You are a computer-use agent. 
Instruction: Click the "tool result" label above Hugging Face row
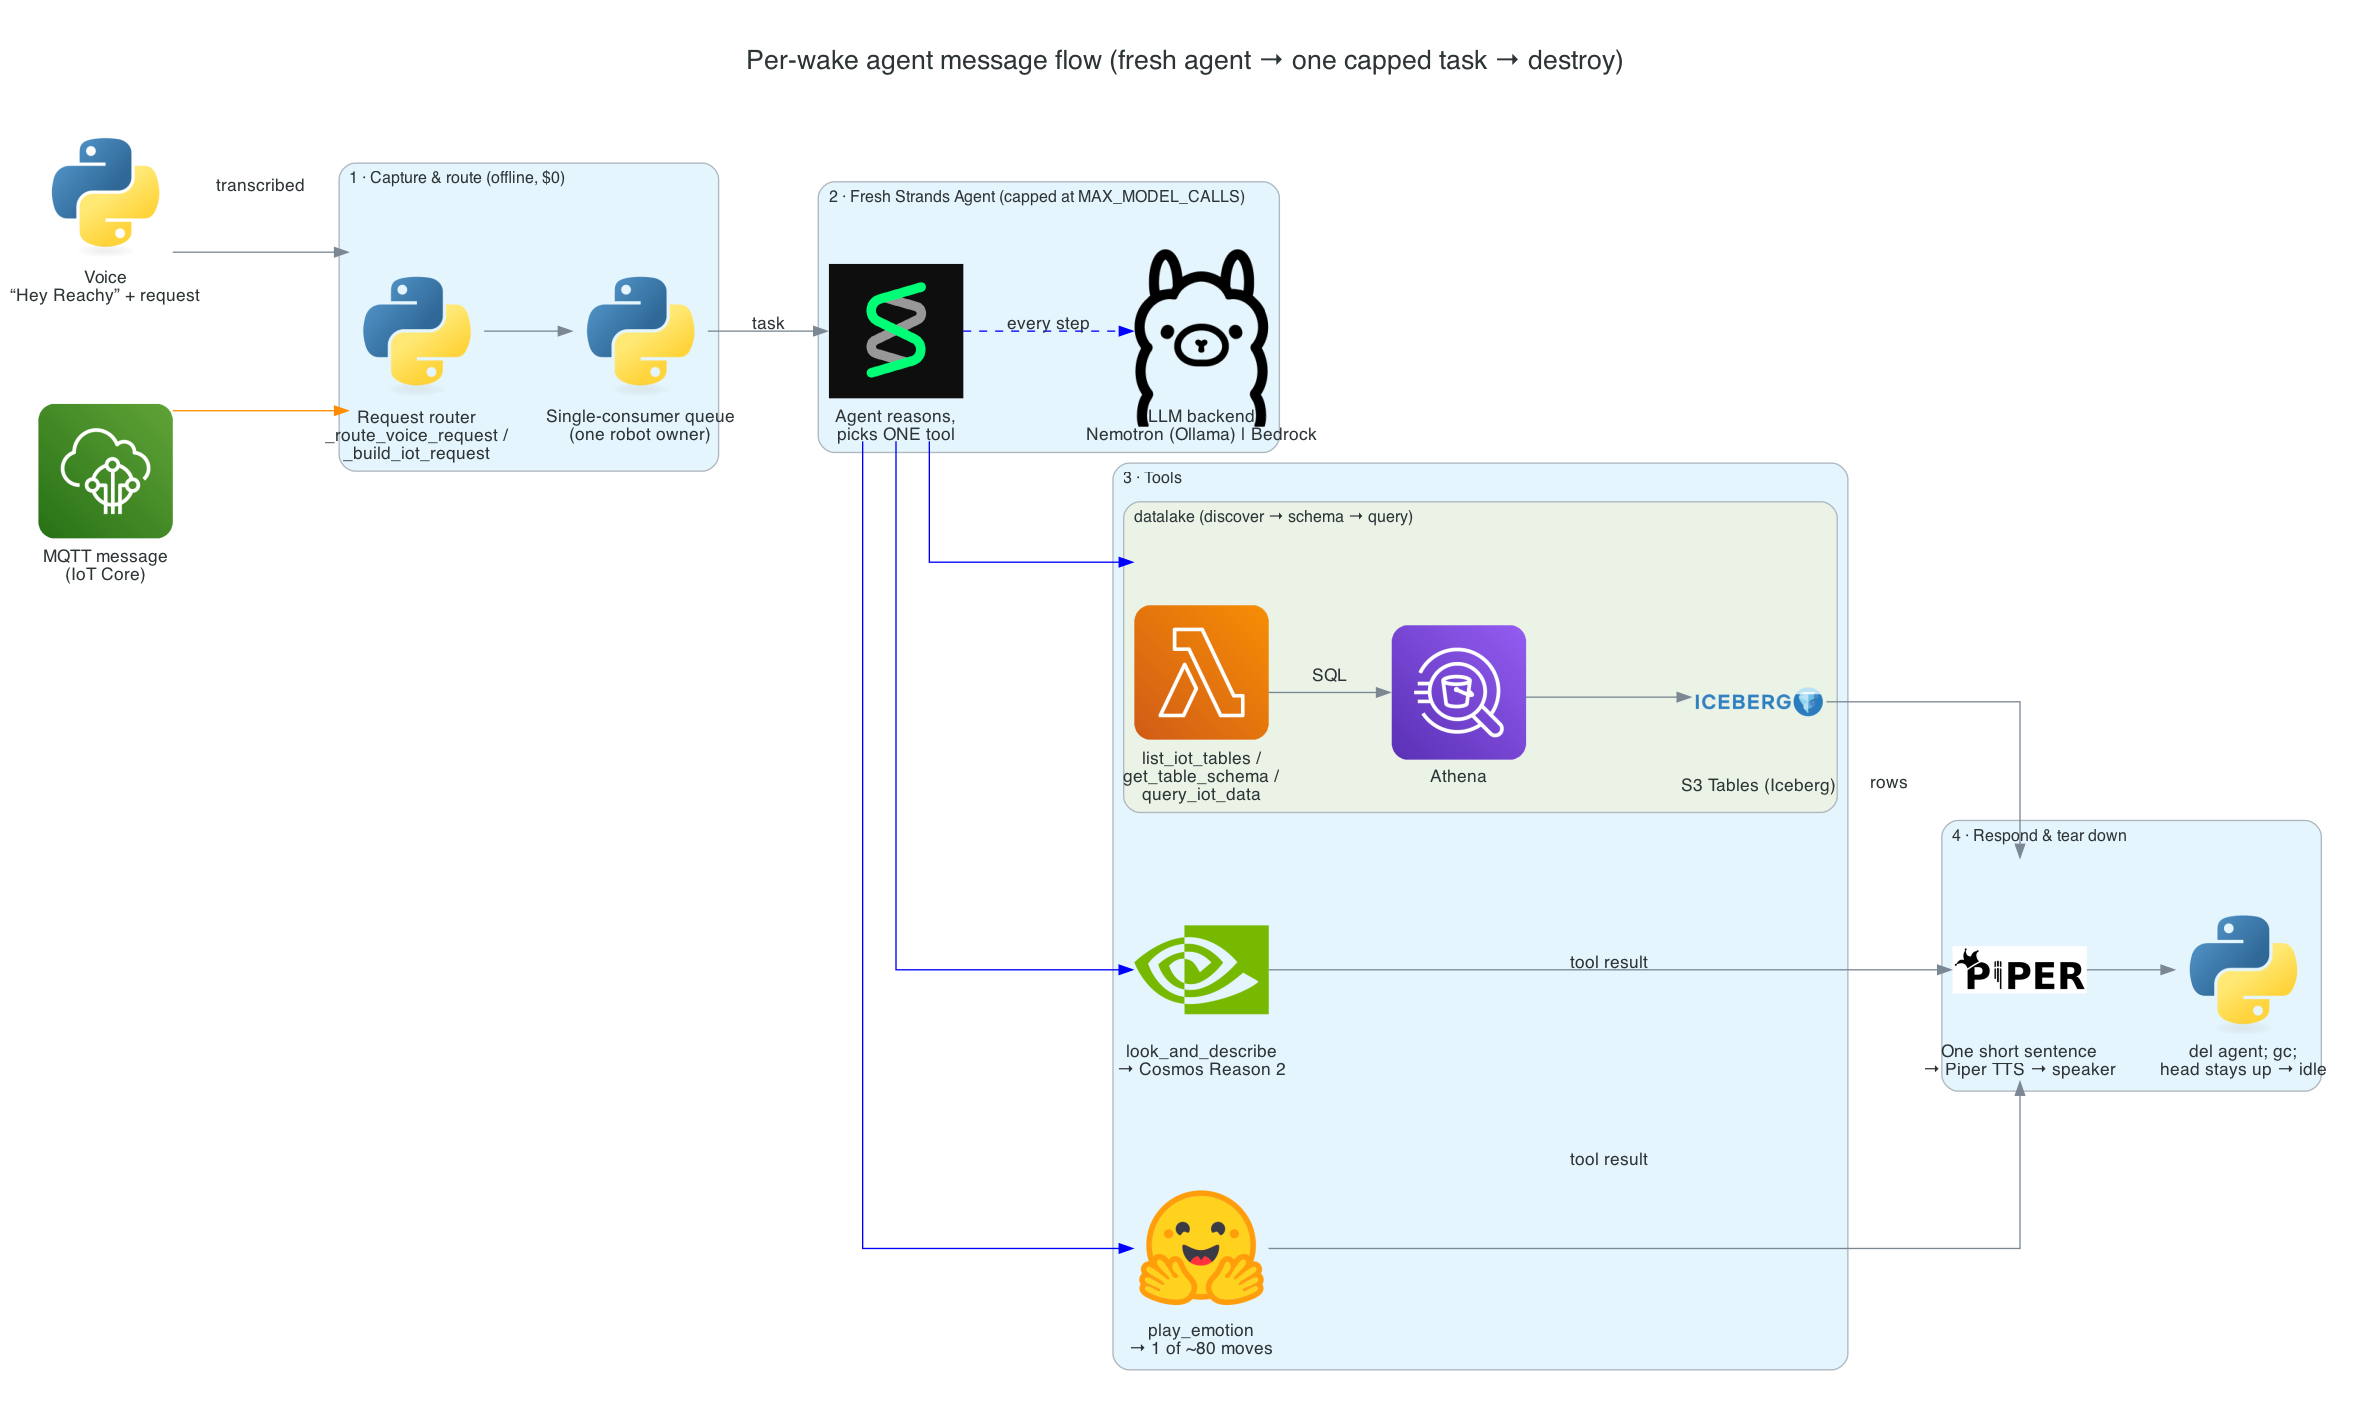tap(1608, 1159)
